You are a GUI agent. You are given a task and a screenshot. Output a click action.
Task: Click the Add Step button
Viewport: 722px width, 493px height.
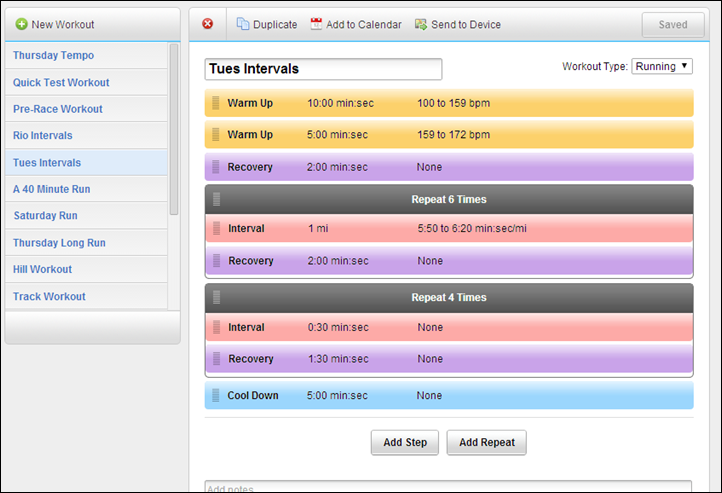[405, 442]
